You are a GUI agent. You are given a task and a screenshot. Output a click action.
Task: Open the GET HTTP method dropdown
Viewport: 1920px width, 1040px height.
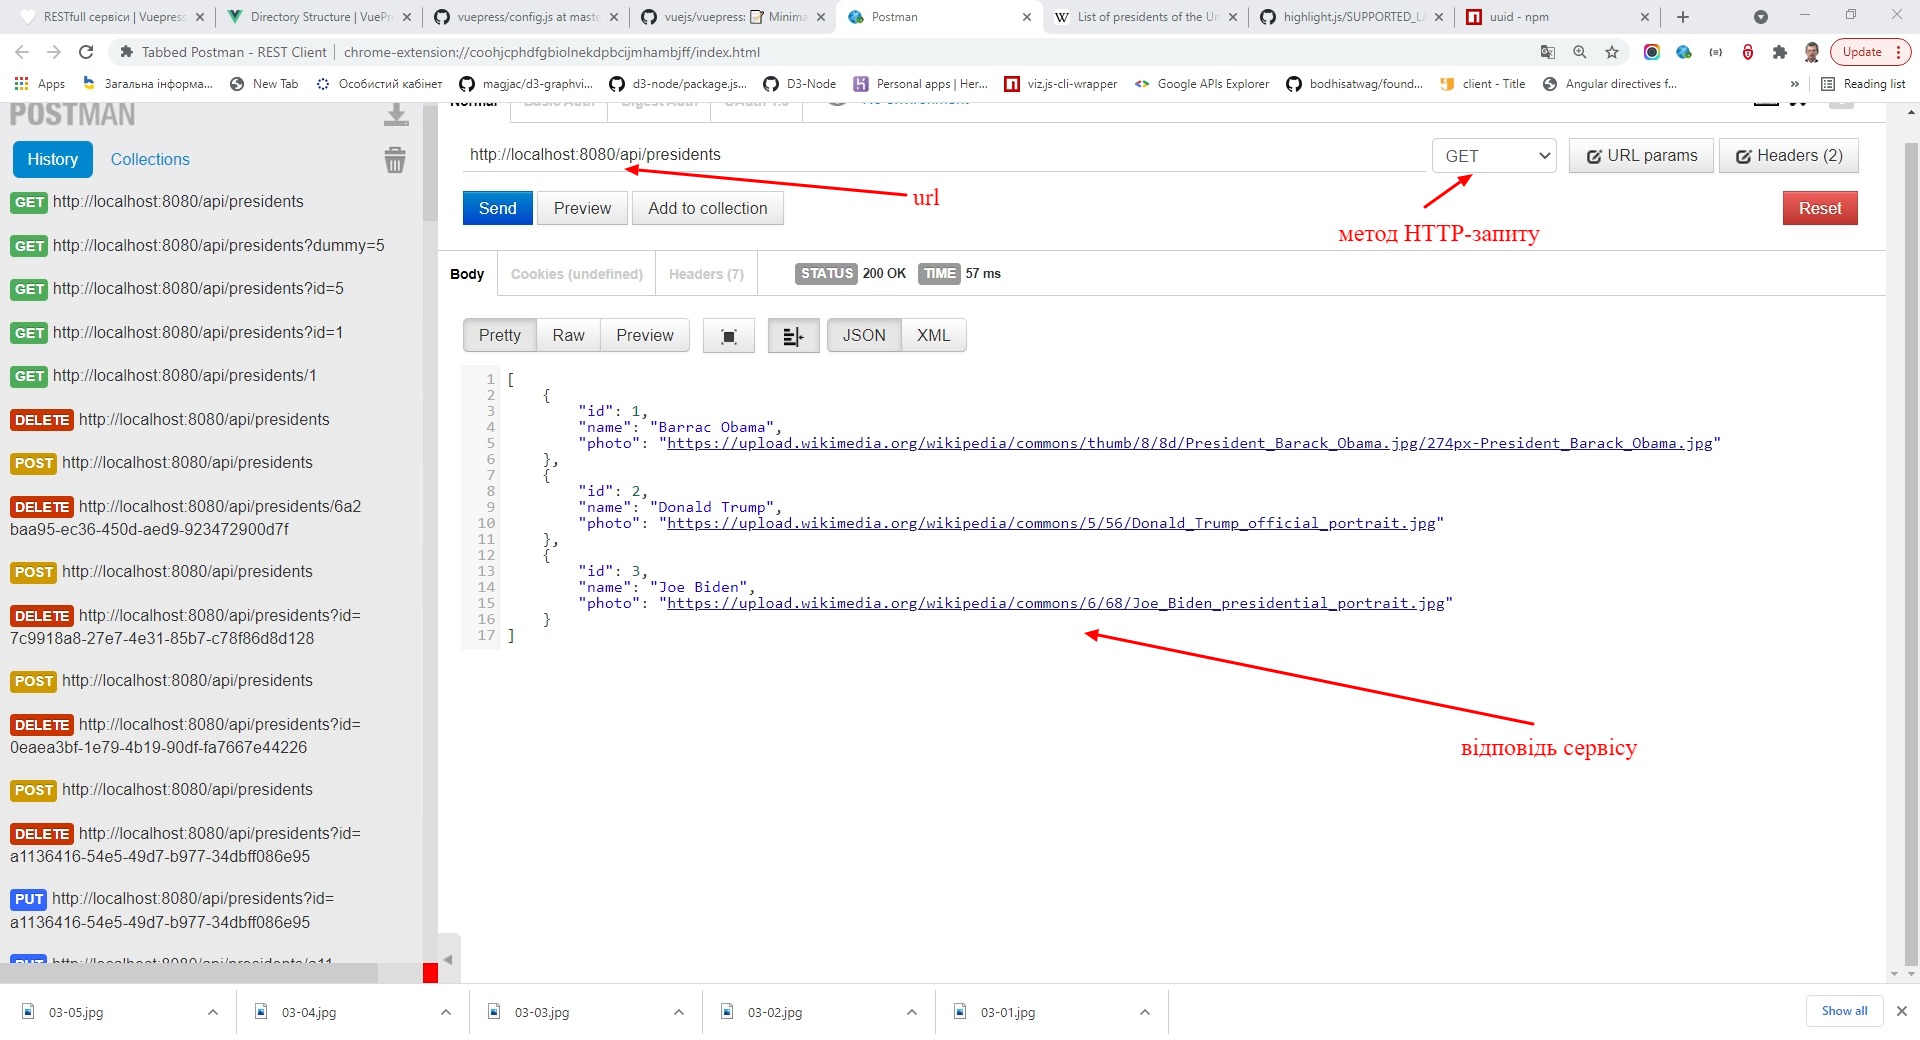coord(1494,156)
